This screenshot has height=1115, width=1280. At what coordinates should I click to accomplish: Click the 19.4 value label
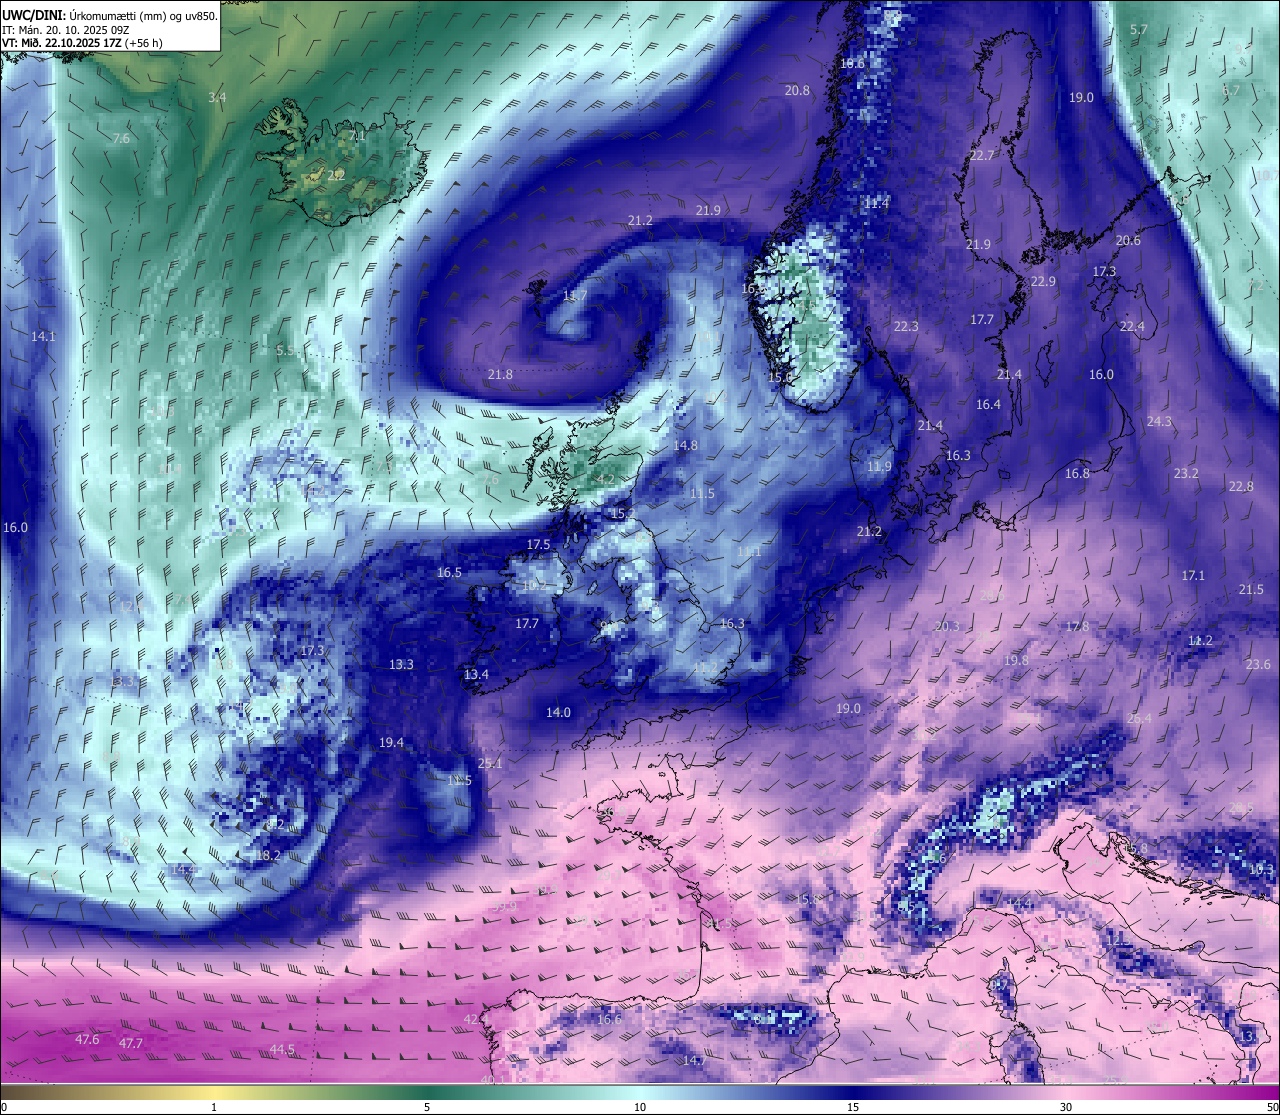[x=391, y=743]
